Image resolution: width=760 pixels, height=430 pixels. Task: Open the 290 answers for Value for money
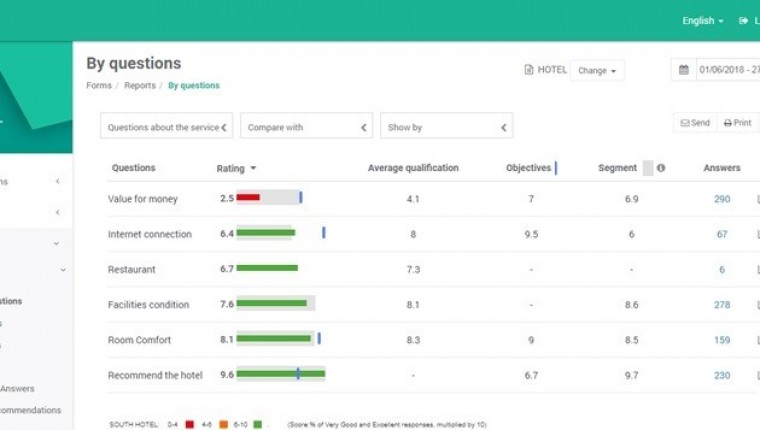[721, 199]
